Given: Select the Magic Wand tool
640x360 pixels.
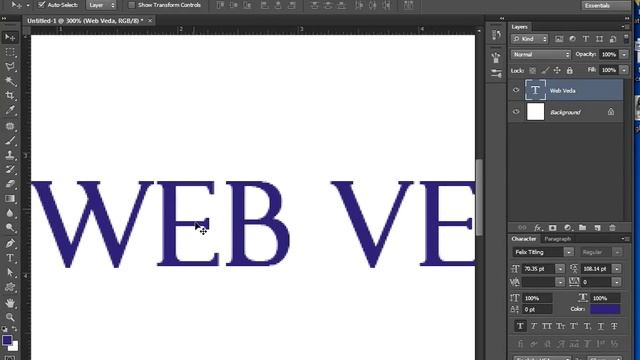Looking at the screenshot, I should 10,81.
